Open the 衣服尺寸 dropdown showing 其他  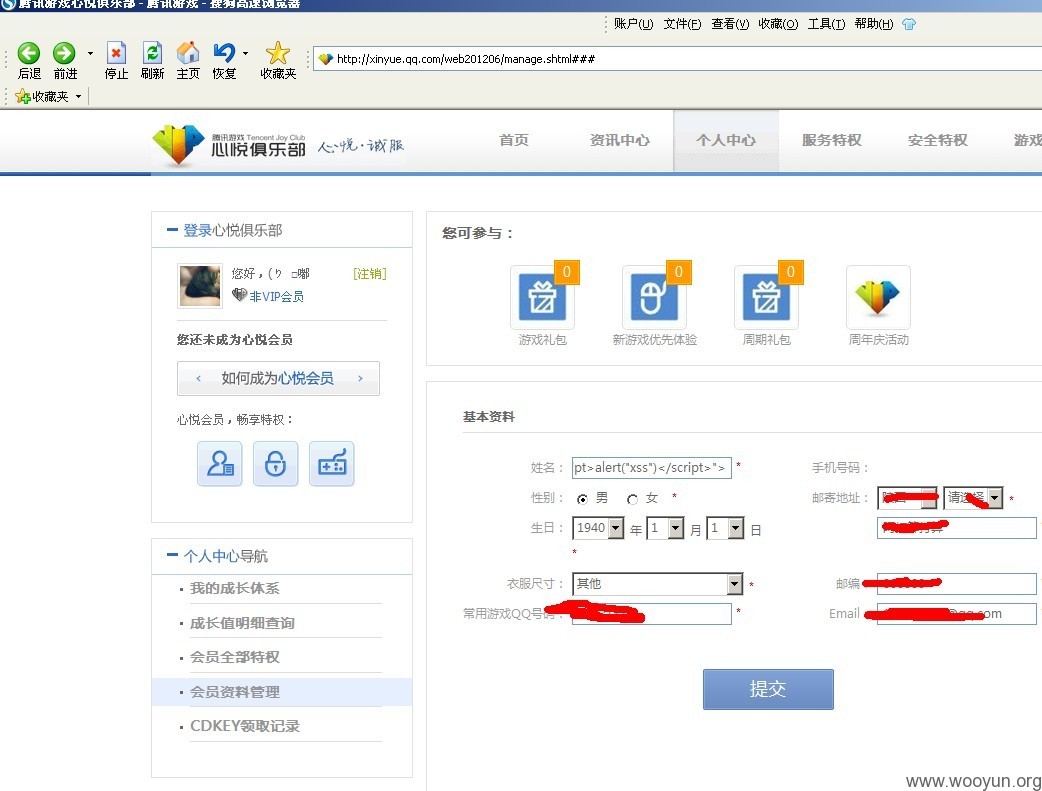[x=657, y=584]
